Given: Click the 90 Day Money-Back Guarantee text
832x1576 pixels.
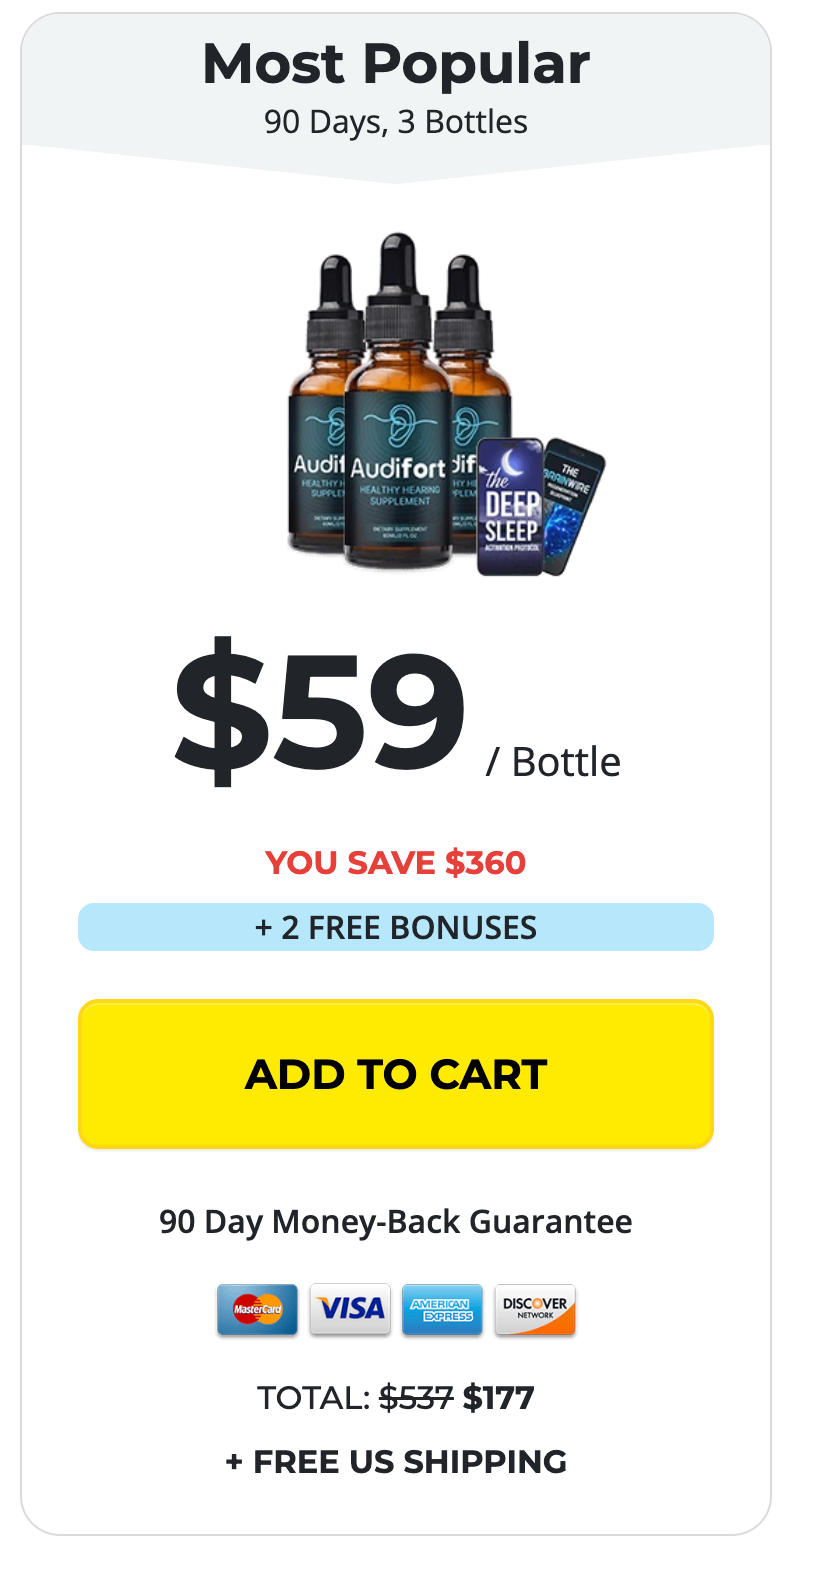Looking at the screenshot, I should [x=396, y=1221].
